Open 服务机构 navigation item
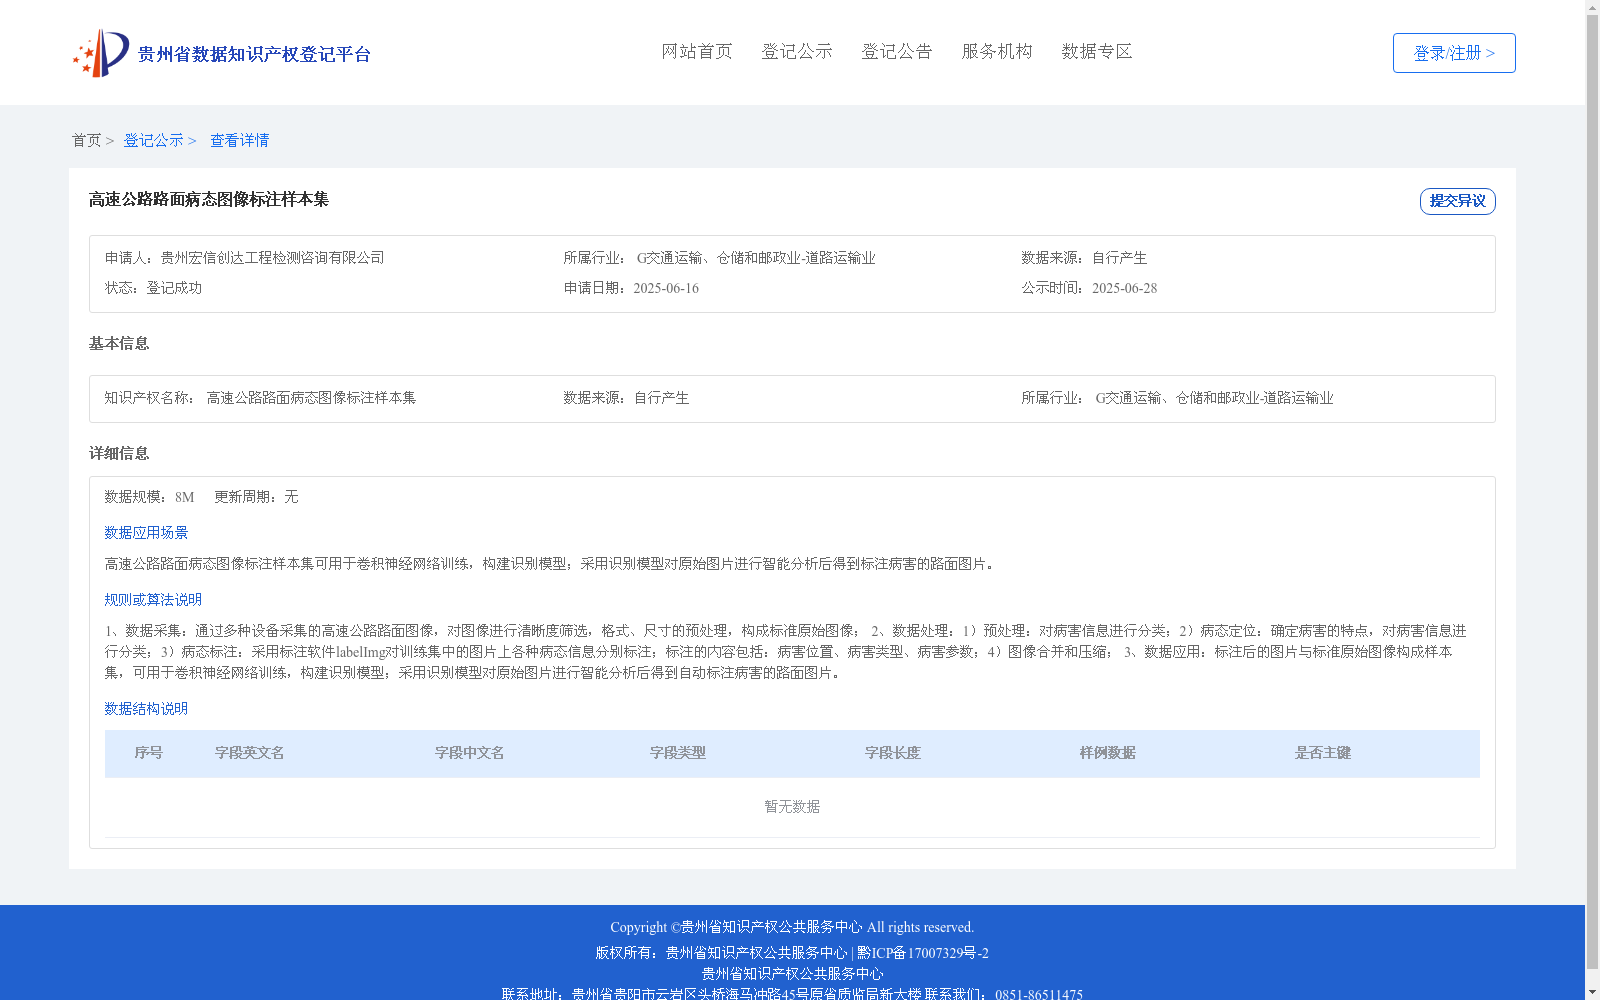Viewport: 1600px width, 1000px height. pos(997,51)
